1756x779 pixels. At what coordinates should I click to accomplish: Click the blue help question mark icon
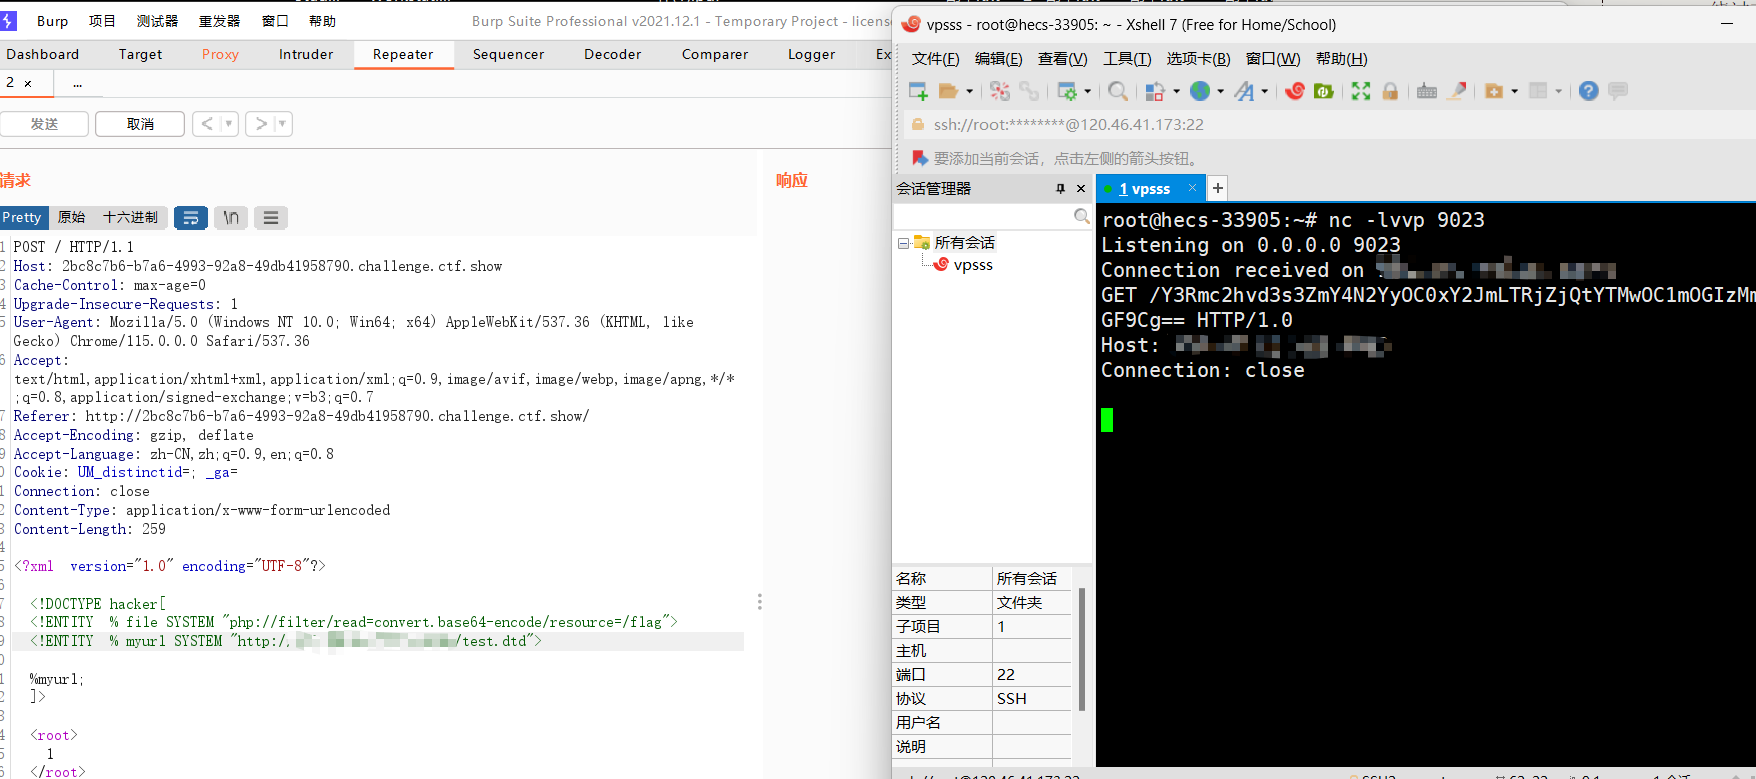(x=1588, y=92)
